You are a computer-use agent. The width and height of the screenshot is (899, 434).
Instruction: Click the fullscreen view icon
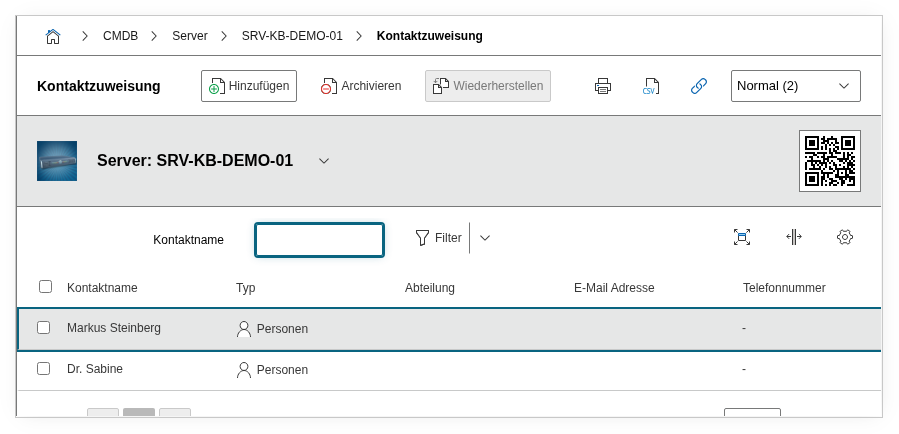pos(741,237)
